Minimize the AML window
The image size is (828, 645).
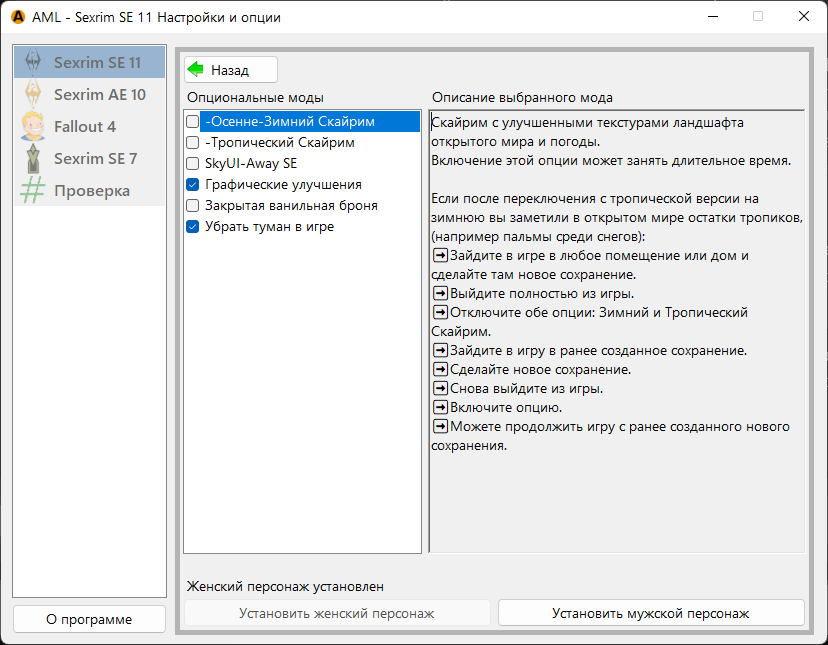pyautogui.click(x=712, y=17)
